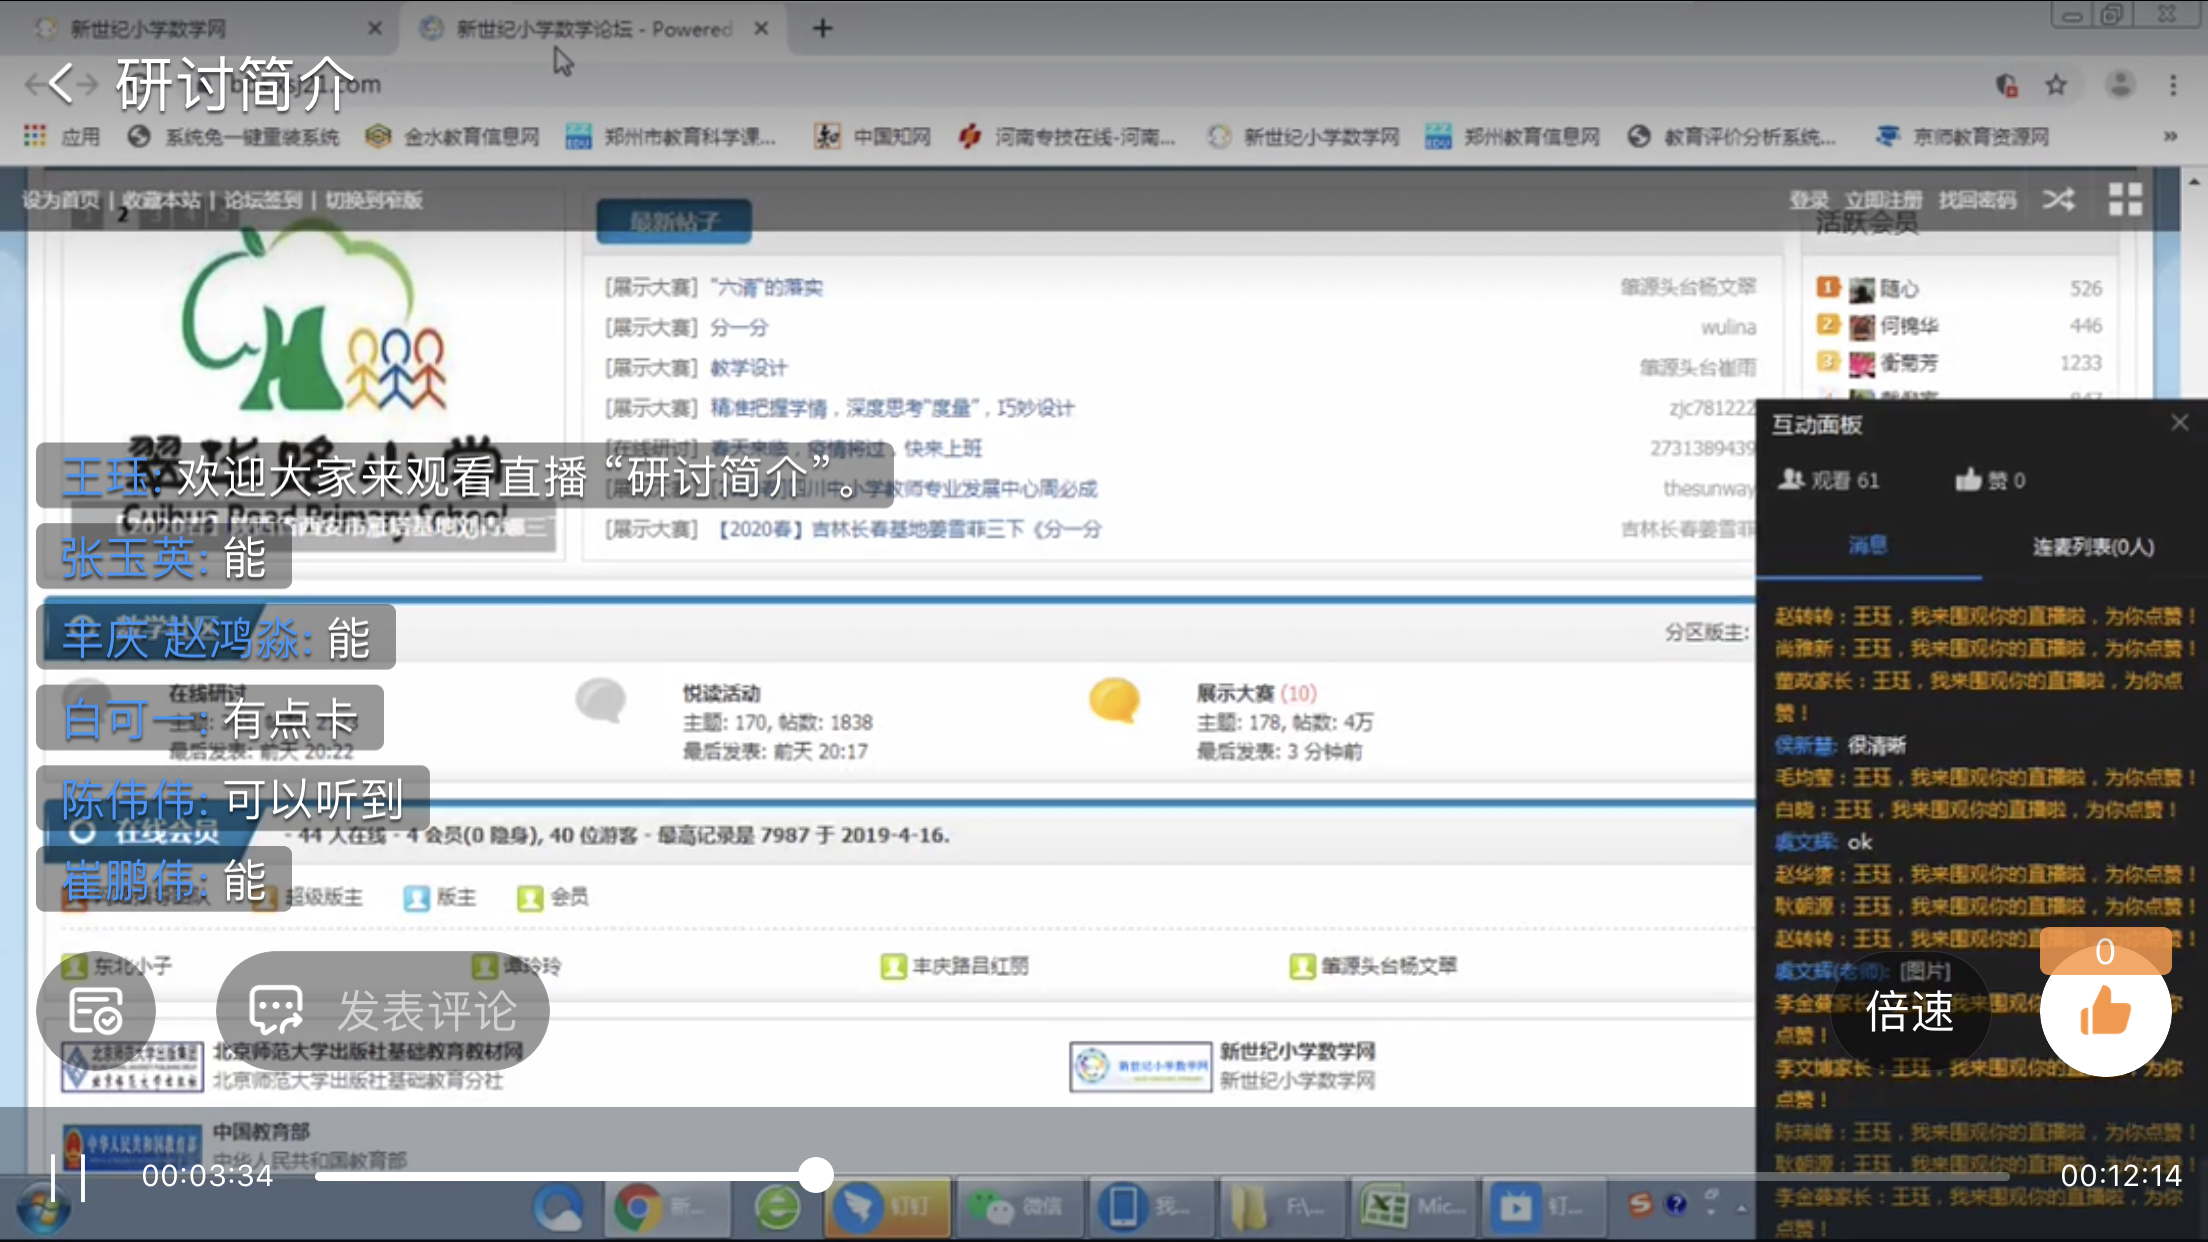Image resolution: width=2208 pixels, height=1242 pixels.
Task: Switch to the 连麦列表(0人) tab
Action: coord(2093,547)
